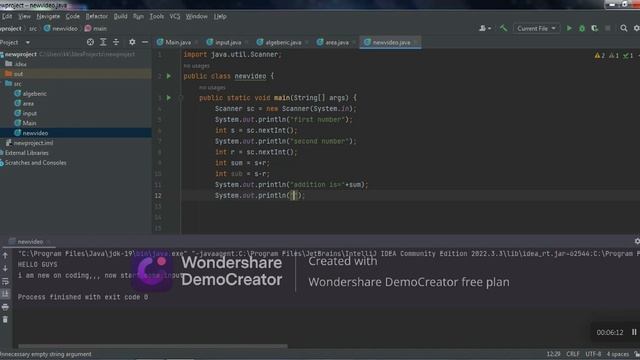Open the Navigate menu
640x360 pixels.
pos(48,16)
